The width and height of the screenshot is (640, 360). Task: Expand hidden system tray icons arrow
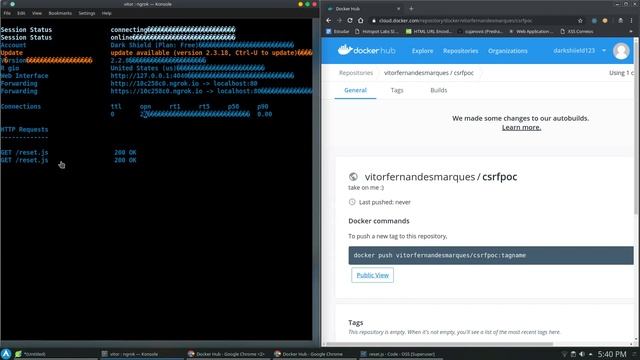(591, 354)
